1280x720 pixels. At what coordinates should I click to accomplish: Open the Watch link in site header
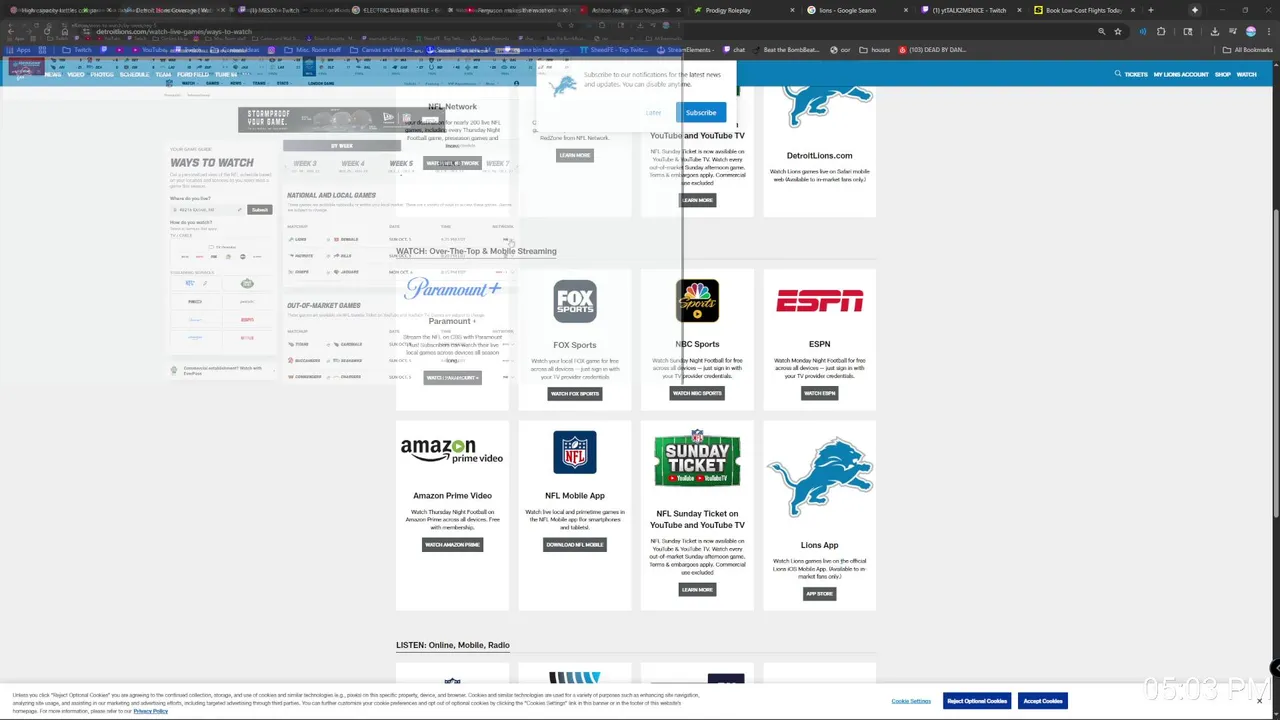1246,74
